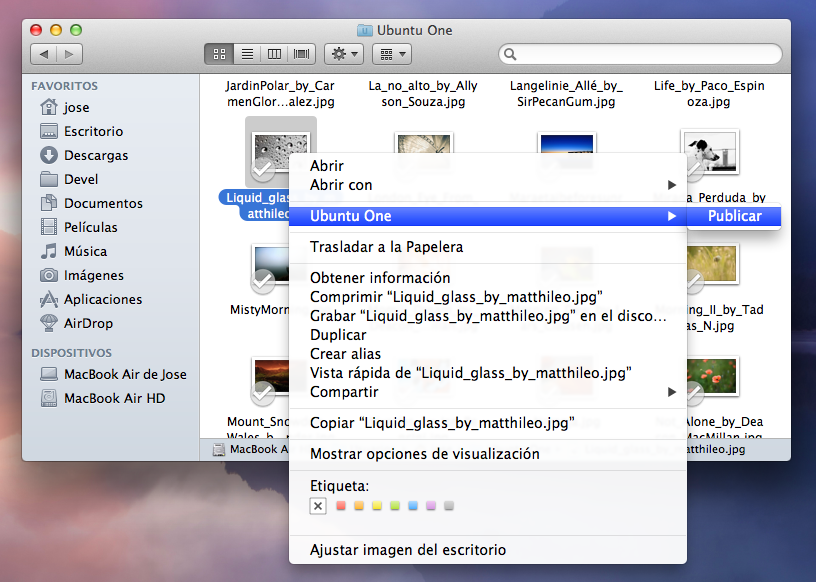Image resolution: width=816 pixels, height=582 pixels.
Task: Choose Ajustar imagen del escritorio
Action: pyautogui.click(x=407, y=550)
